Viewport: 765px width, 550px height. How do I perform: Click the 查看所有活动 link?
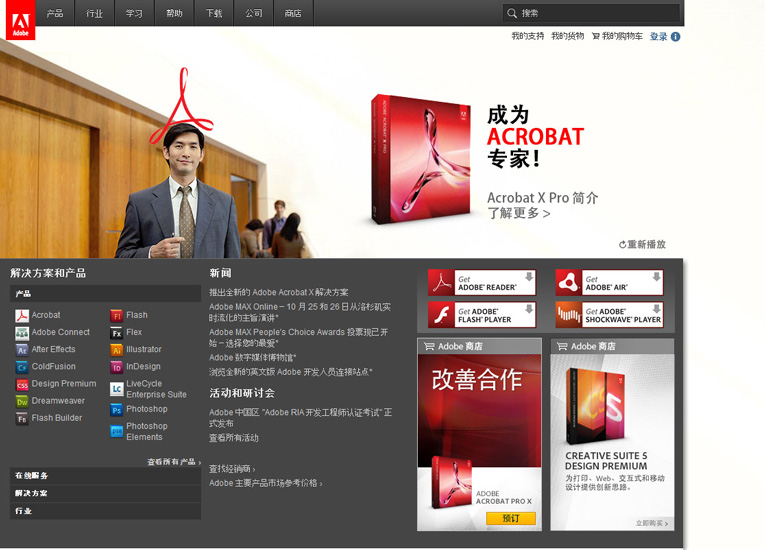(234, 438)
